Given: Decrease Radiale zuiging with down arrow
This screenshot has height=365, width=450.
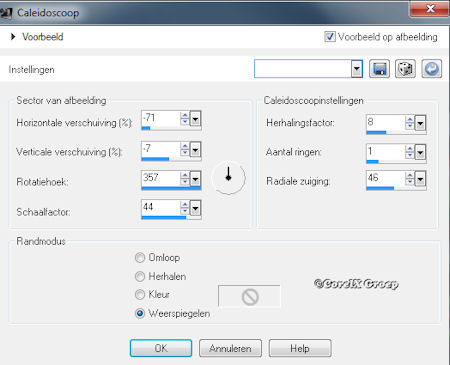Looking at the screenshot, I should [x=410, y=182].
